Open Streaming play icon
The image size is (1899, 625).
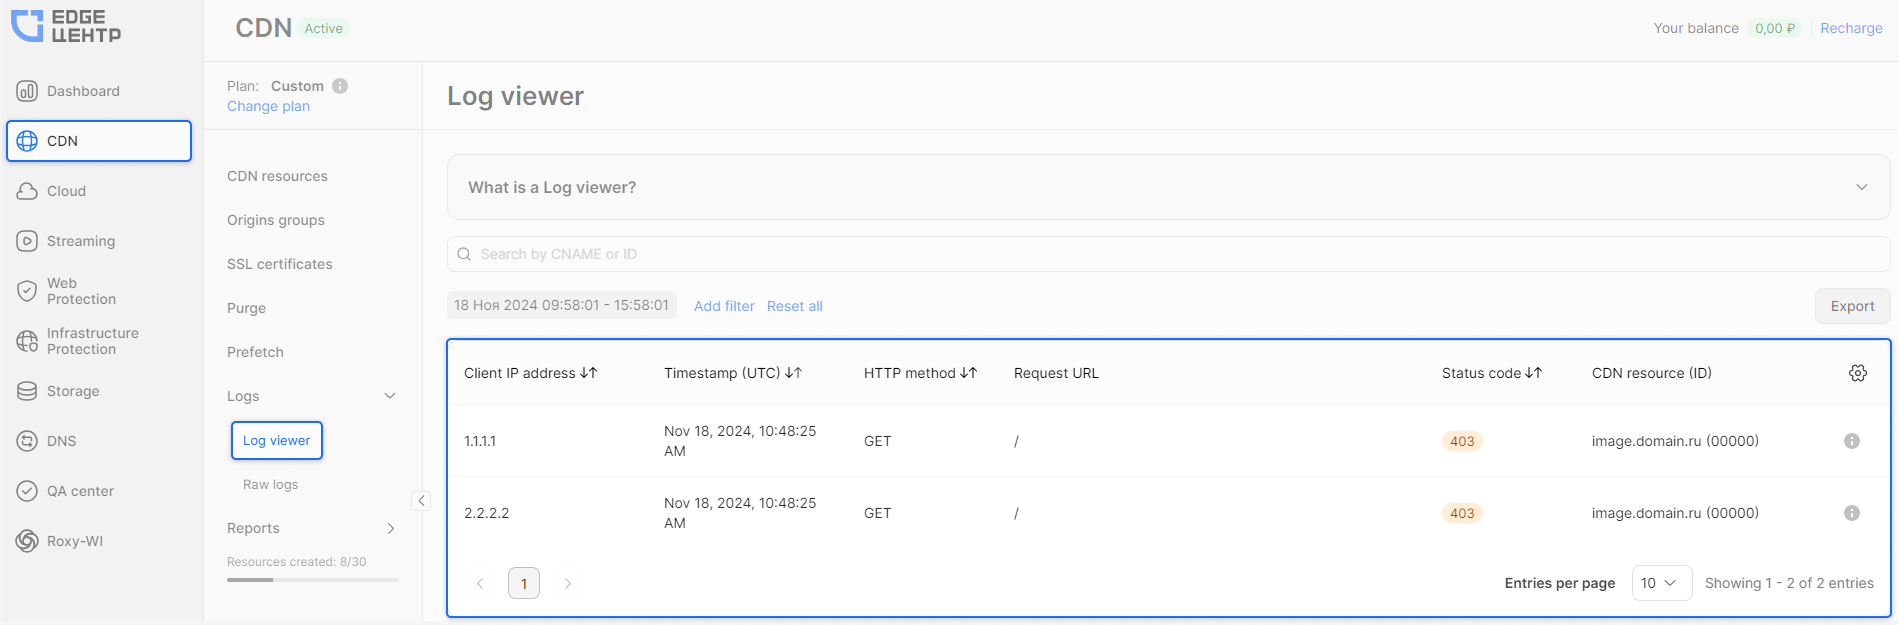pyautogui.click(x=27, y=241)
